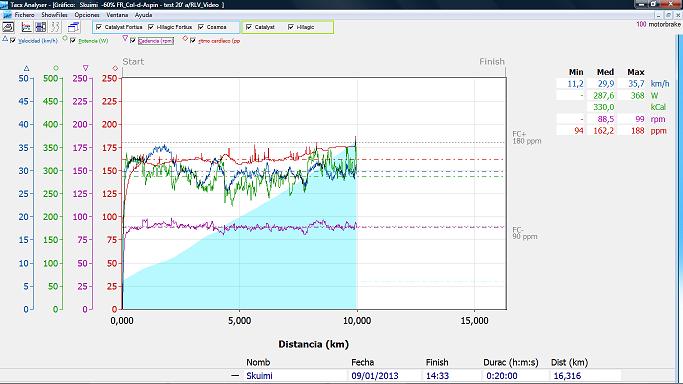Toggle the i-Magic checkbox in the green box
Screen dimensions: 683x384
[291, 27]
